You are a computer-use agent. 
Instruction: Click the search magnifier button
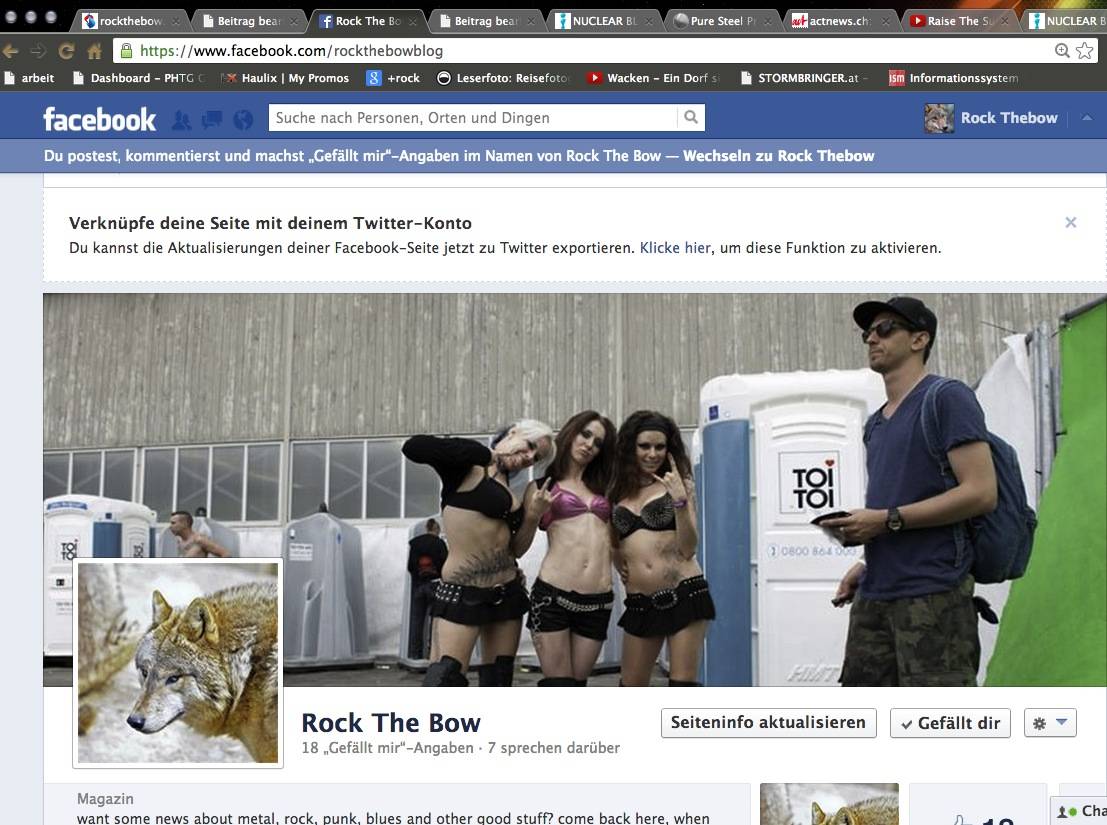click(x=691, y=118)
